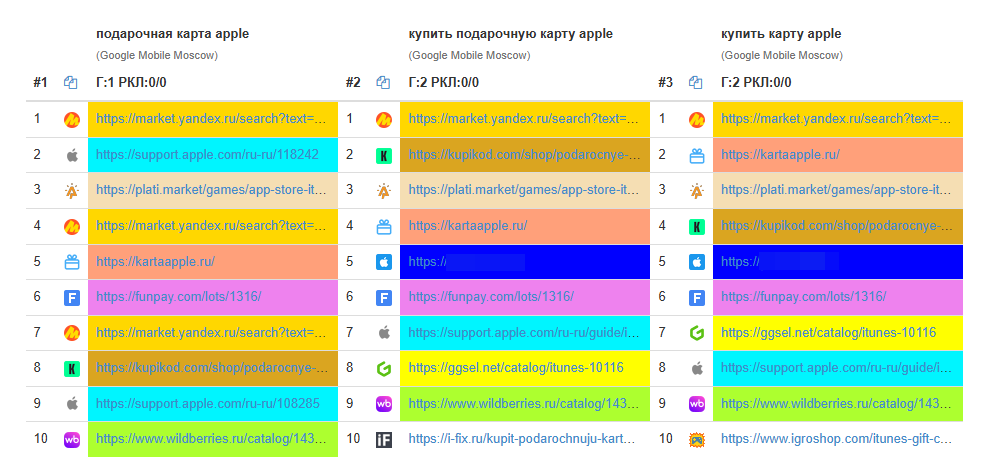Screen dimensions: 1004x471
Task: Click igroshop favicon in column #3 row 10
Action: tap(697, 440)
